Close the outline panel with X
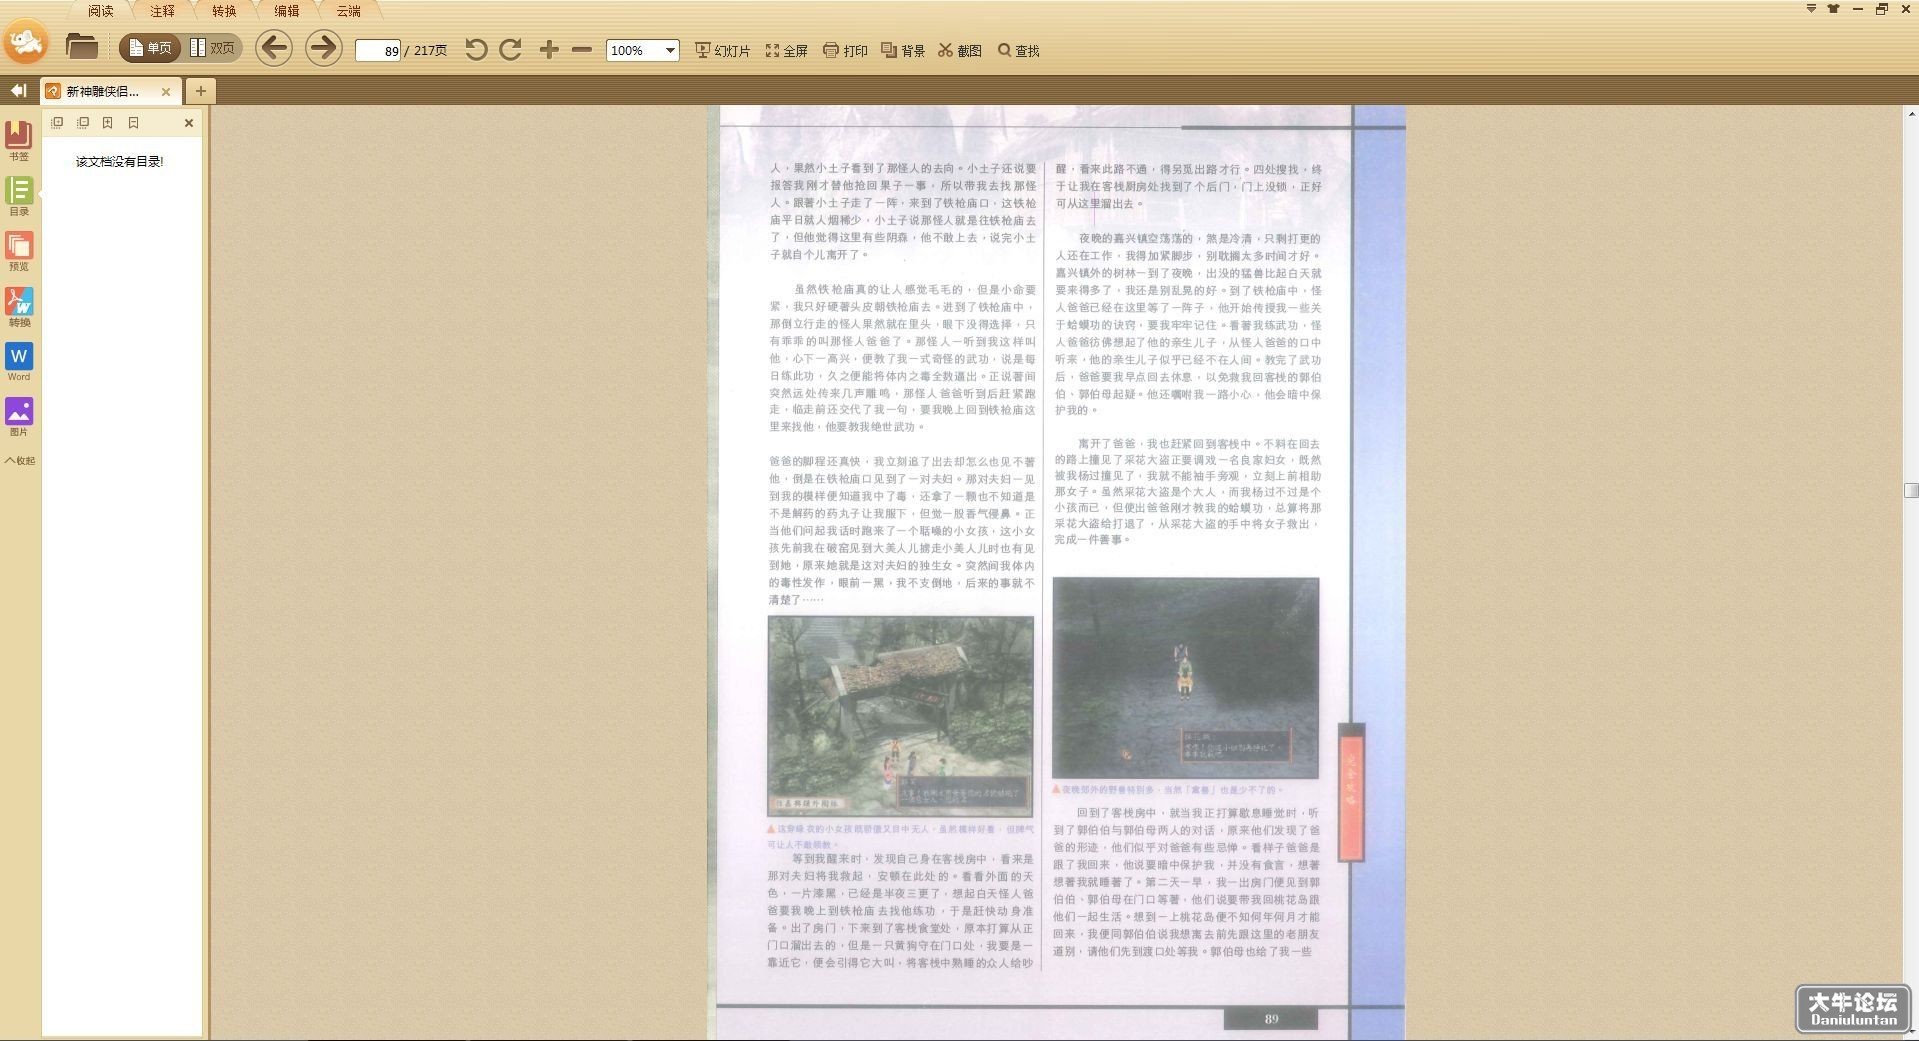 [x=189, y=123]
